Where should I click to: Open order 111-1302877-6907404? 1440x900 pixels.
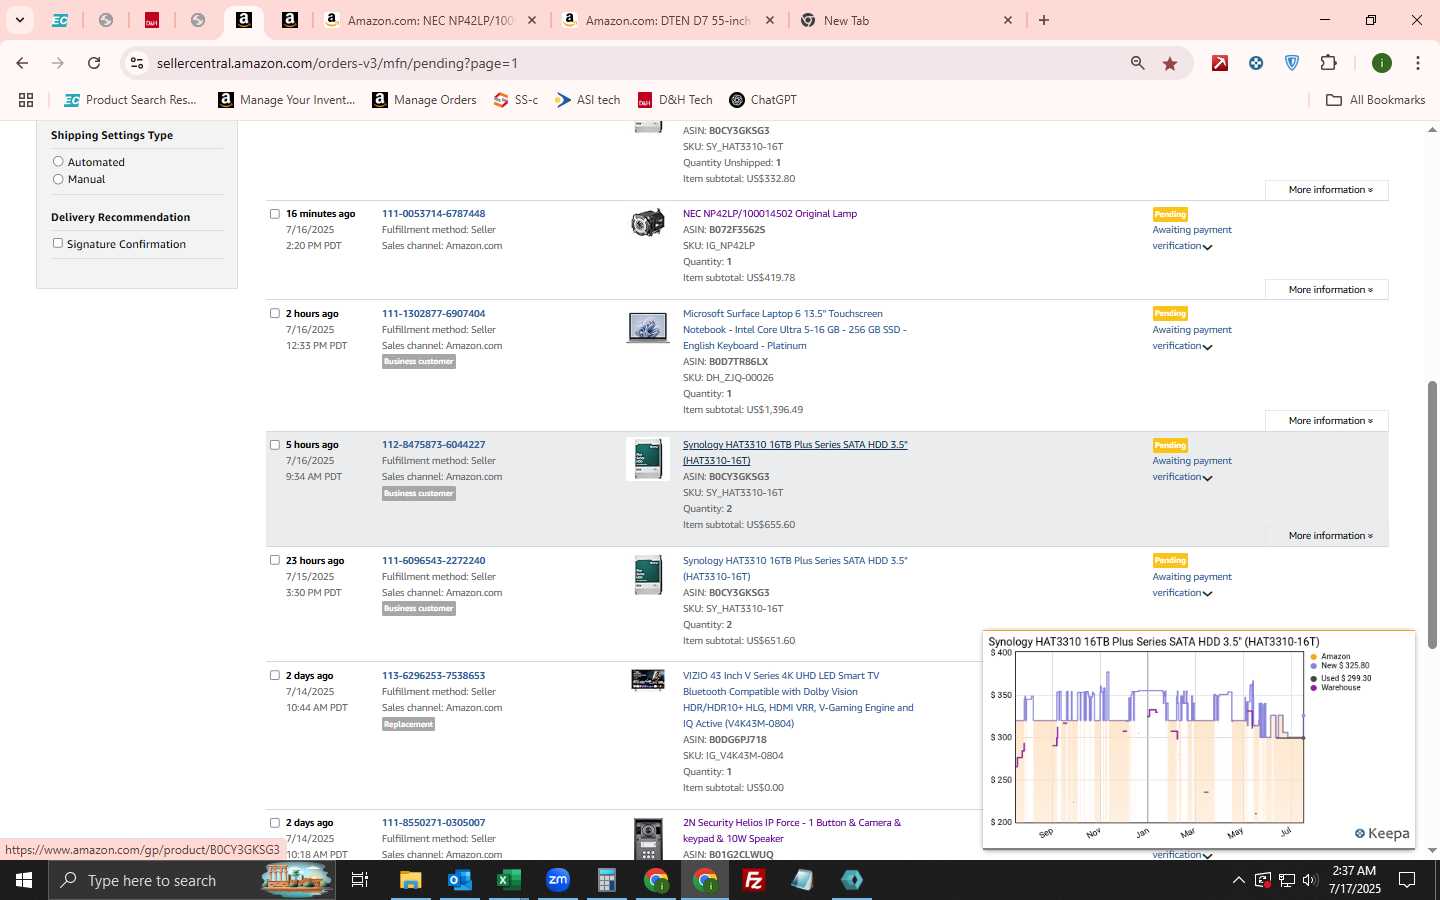point(433,313)
